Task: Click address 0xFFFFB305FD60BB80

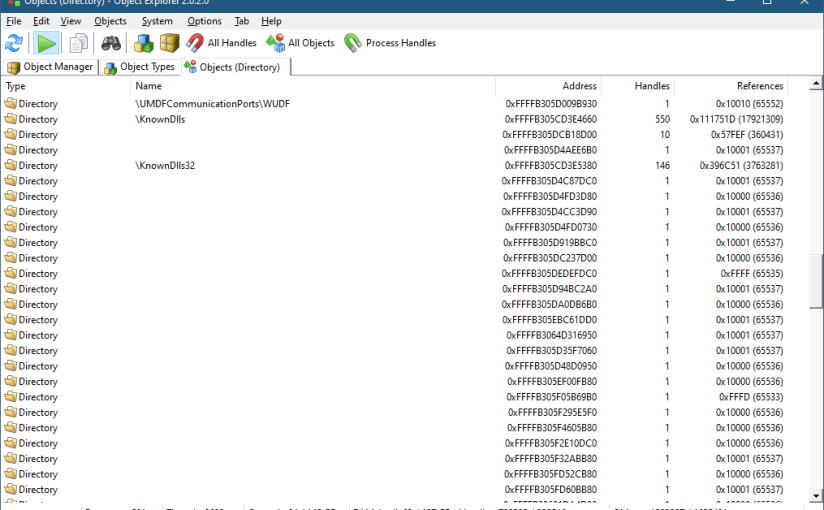Action: 550,489
